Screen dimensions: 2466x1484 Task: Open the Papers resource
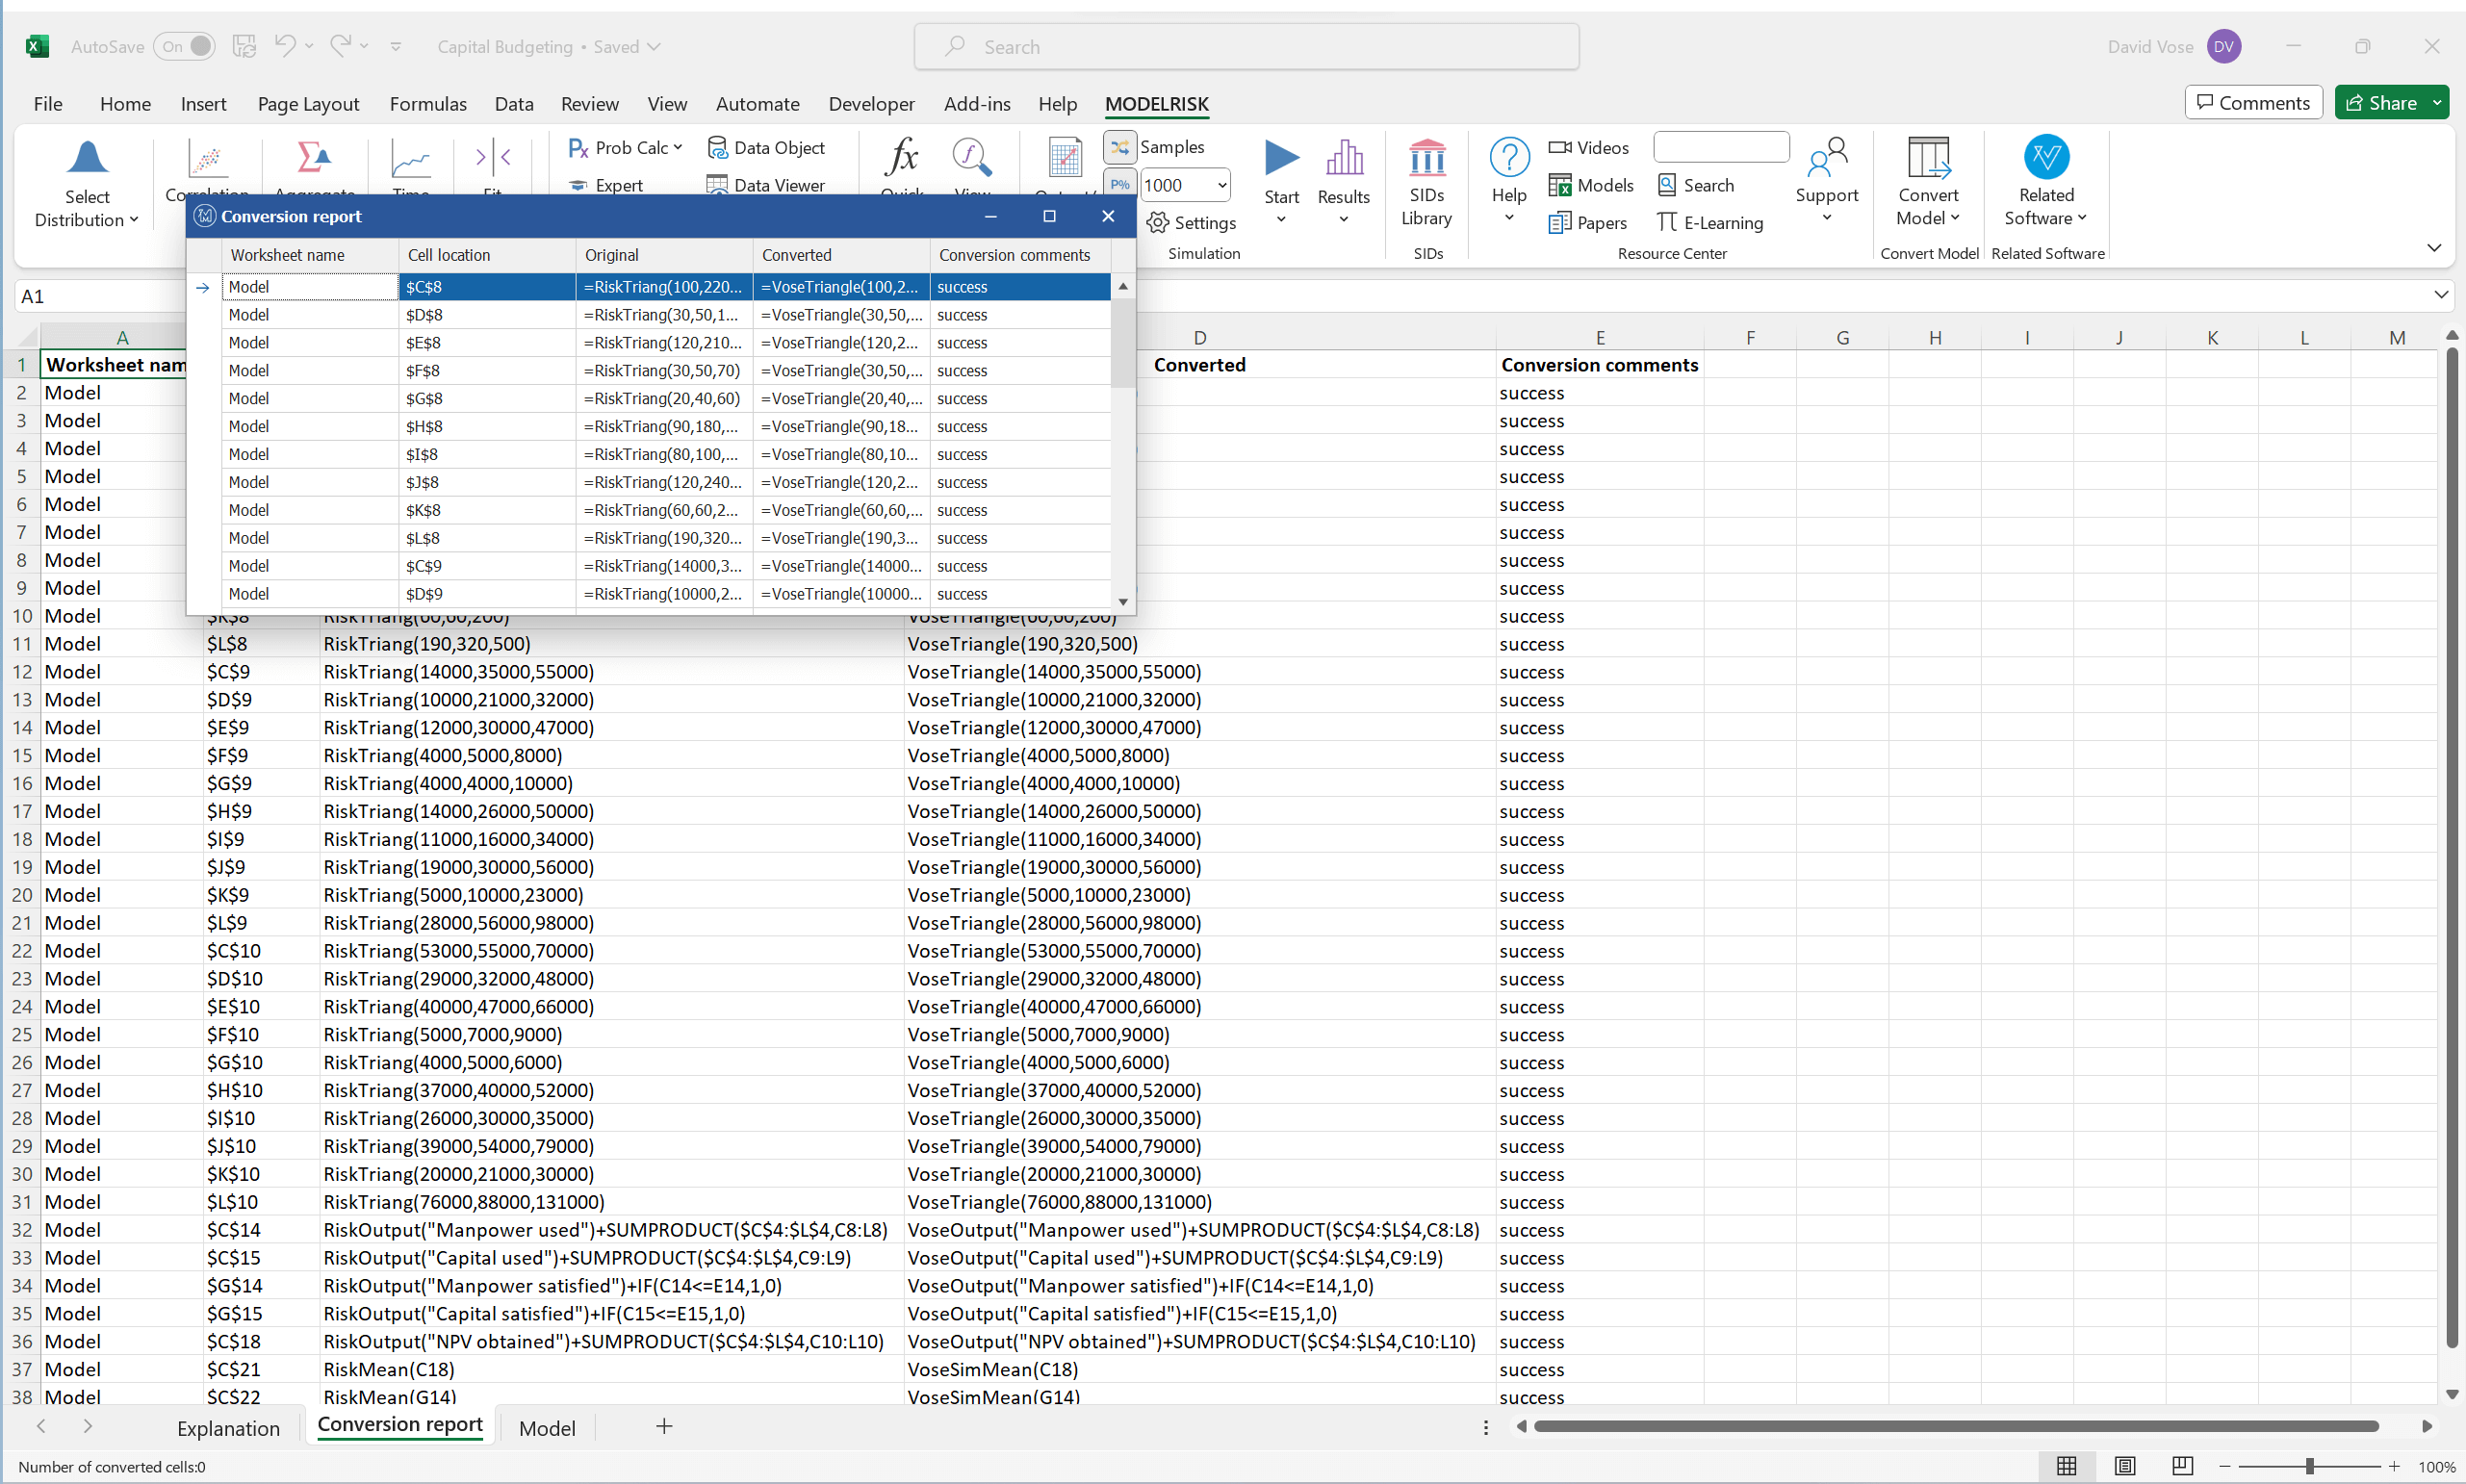1588,222
